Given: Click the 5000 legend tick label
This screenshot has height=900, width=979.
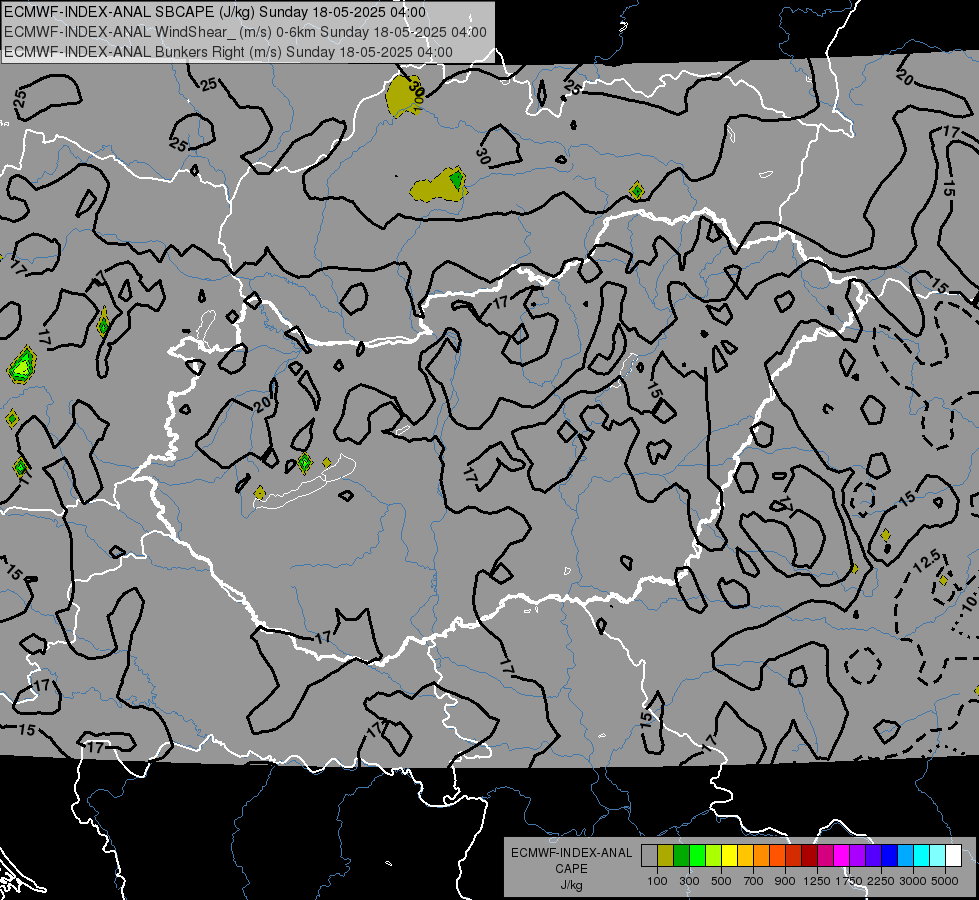Looking at the screenshot, I should coord(945,881).
